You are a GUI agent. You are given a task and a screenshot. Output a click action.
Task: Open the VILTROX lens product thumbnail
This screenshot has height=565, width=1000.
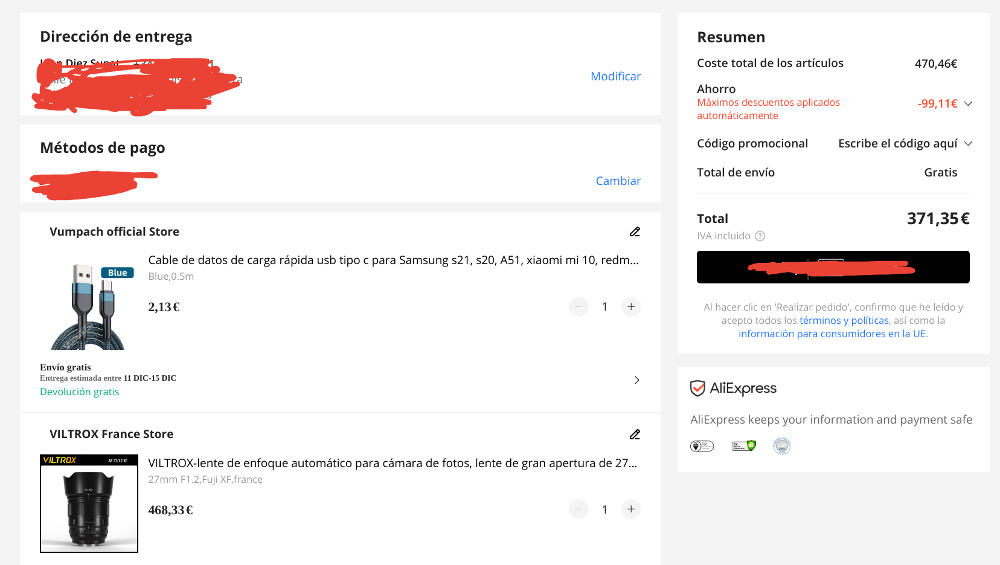click(89, 503)
